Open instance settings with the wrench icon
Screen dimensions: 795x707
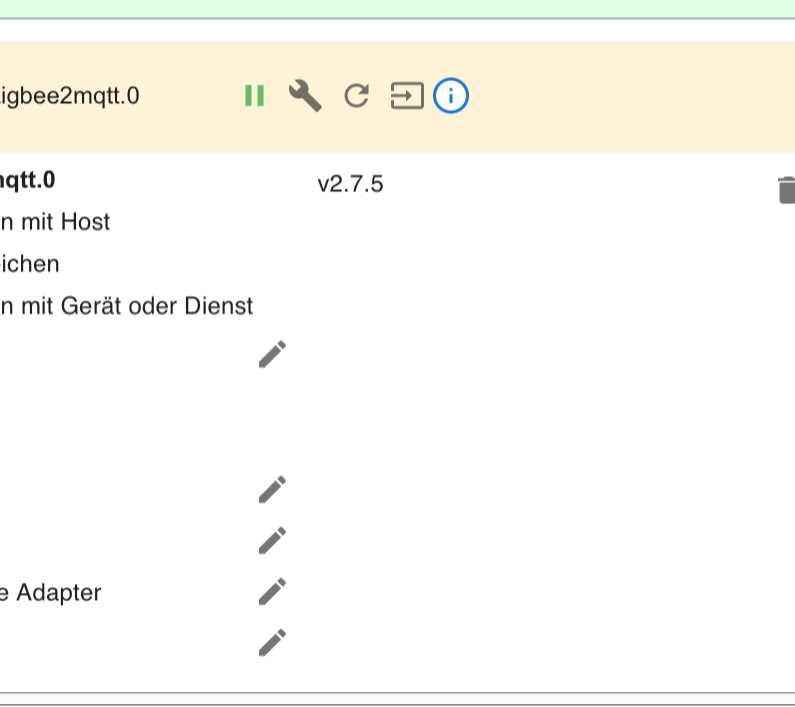point(305,95)
